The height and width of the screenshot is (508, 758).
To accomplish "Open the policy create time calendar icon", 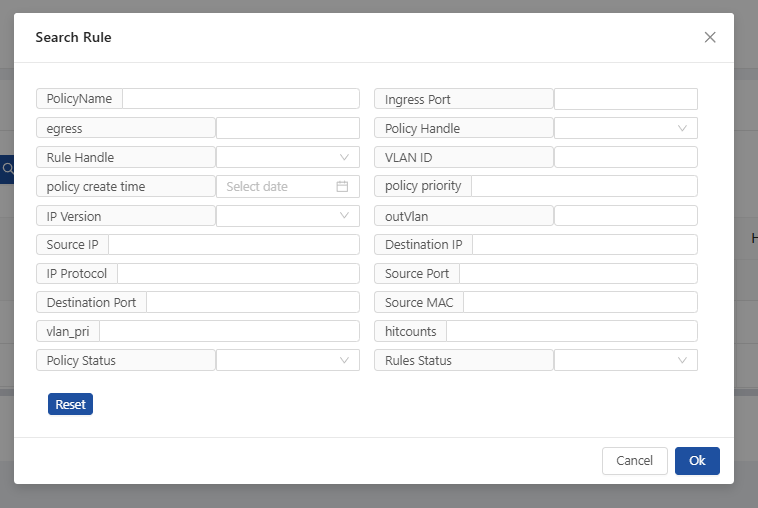I will tap(342, 186).
